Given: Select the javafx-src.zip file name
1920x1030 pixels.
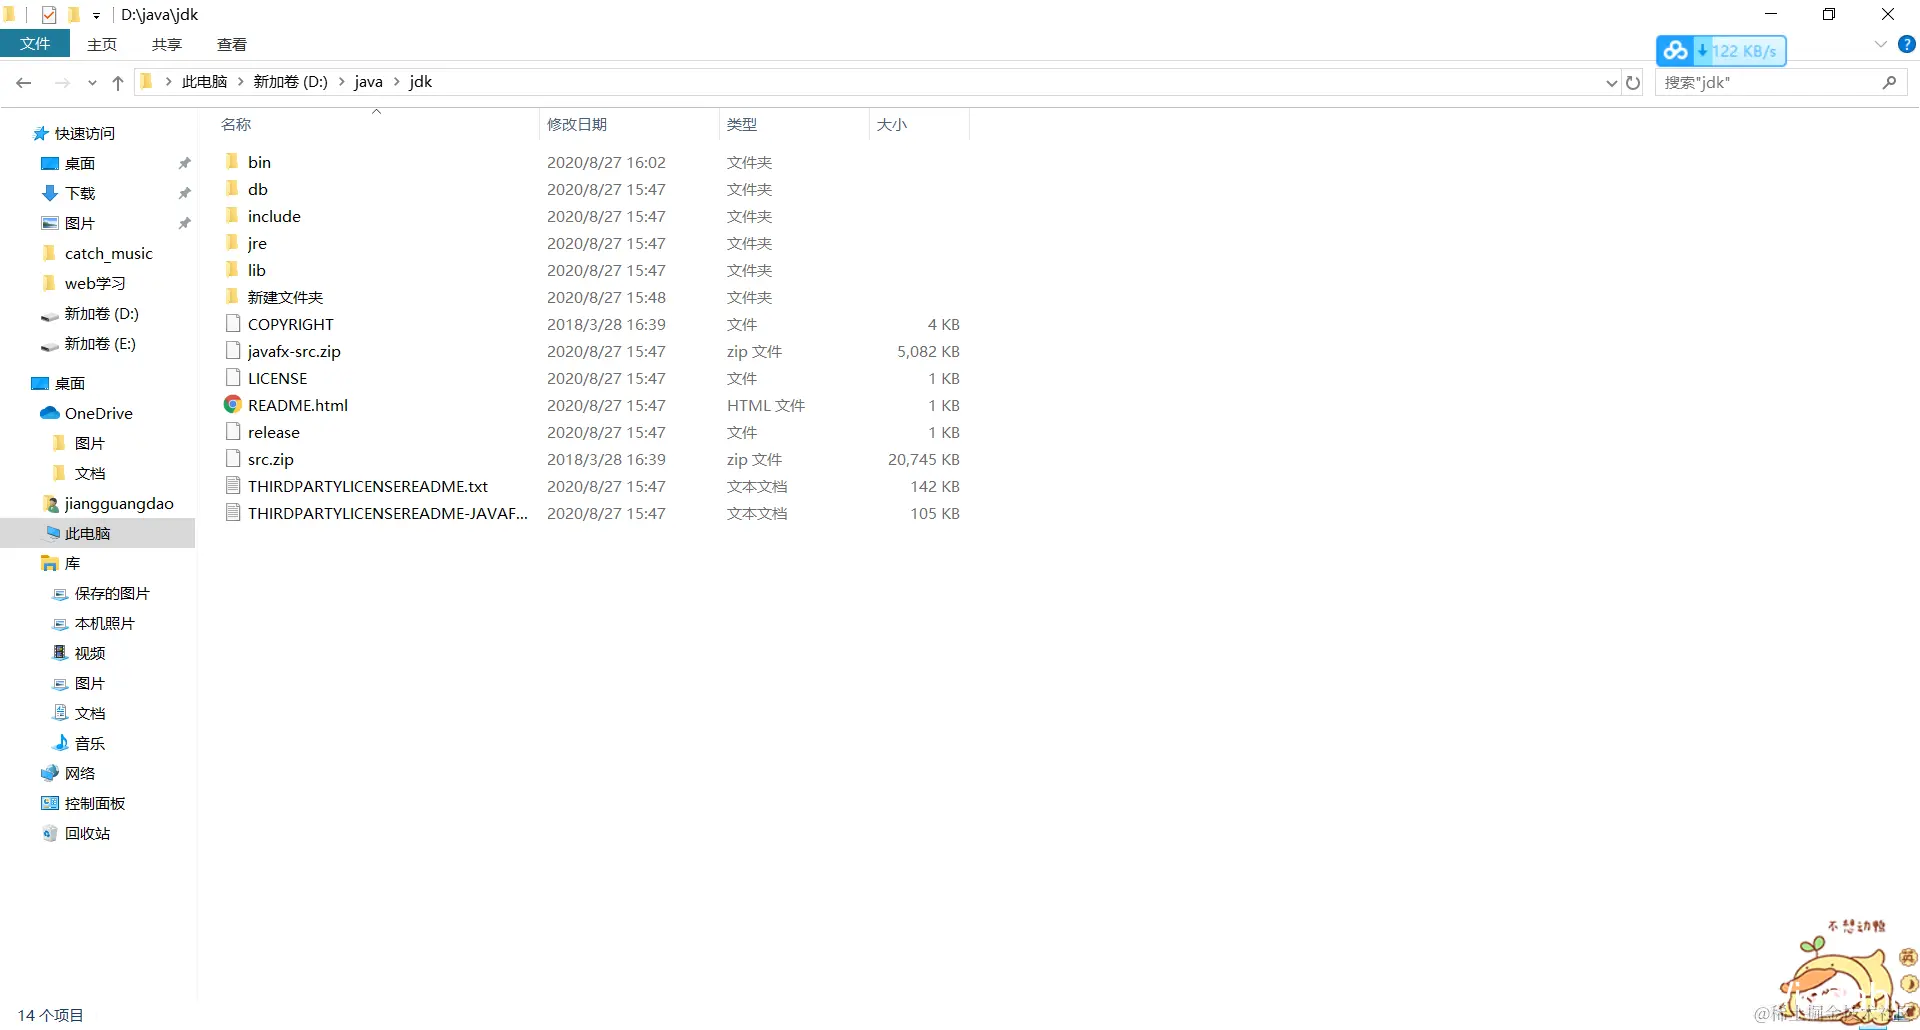Looking at the screenshot, I should 294,351.
